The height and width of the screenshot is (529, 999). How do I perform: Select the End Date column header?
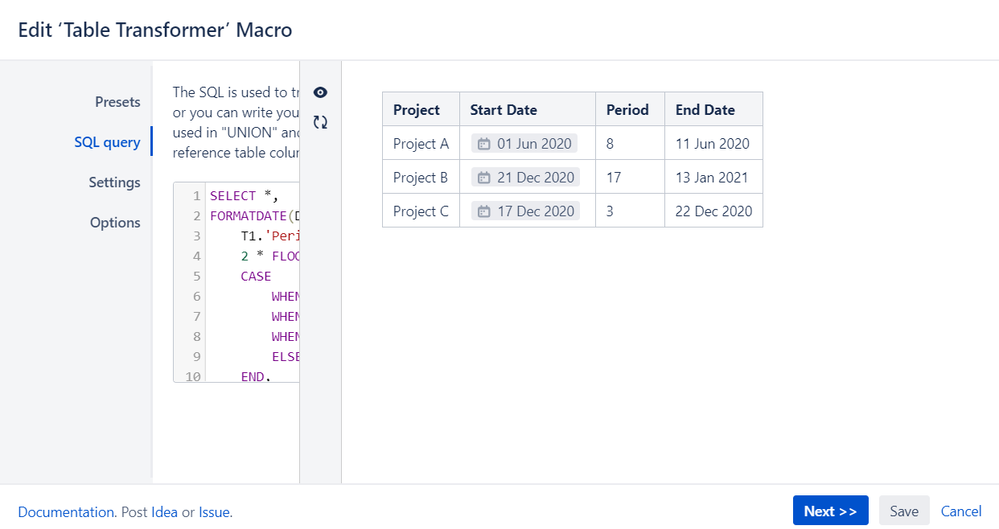tap(705, 110)
